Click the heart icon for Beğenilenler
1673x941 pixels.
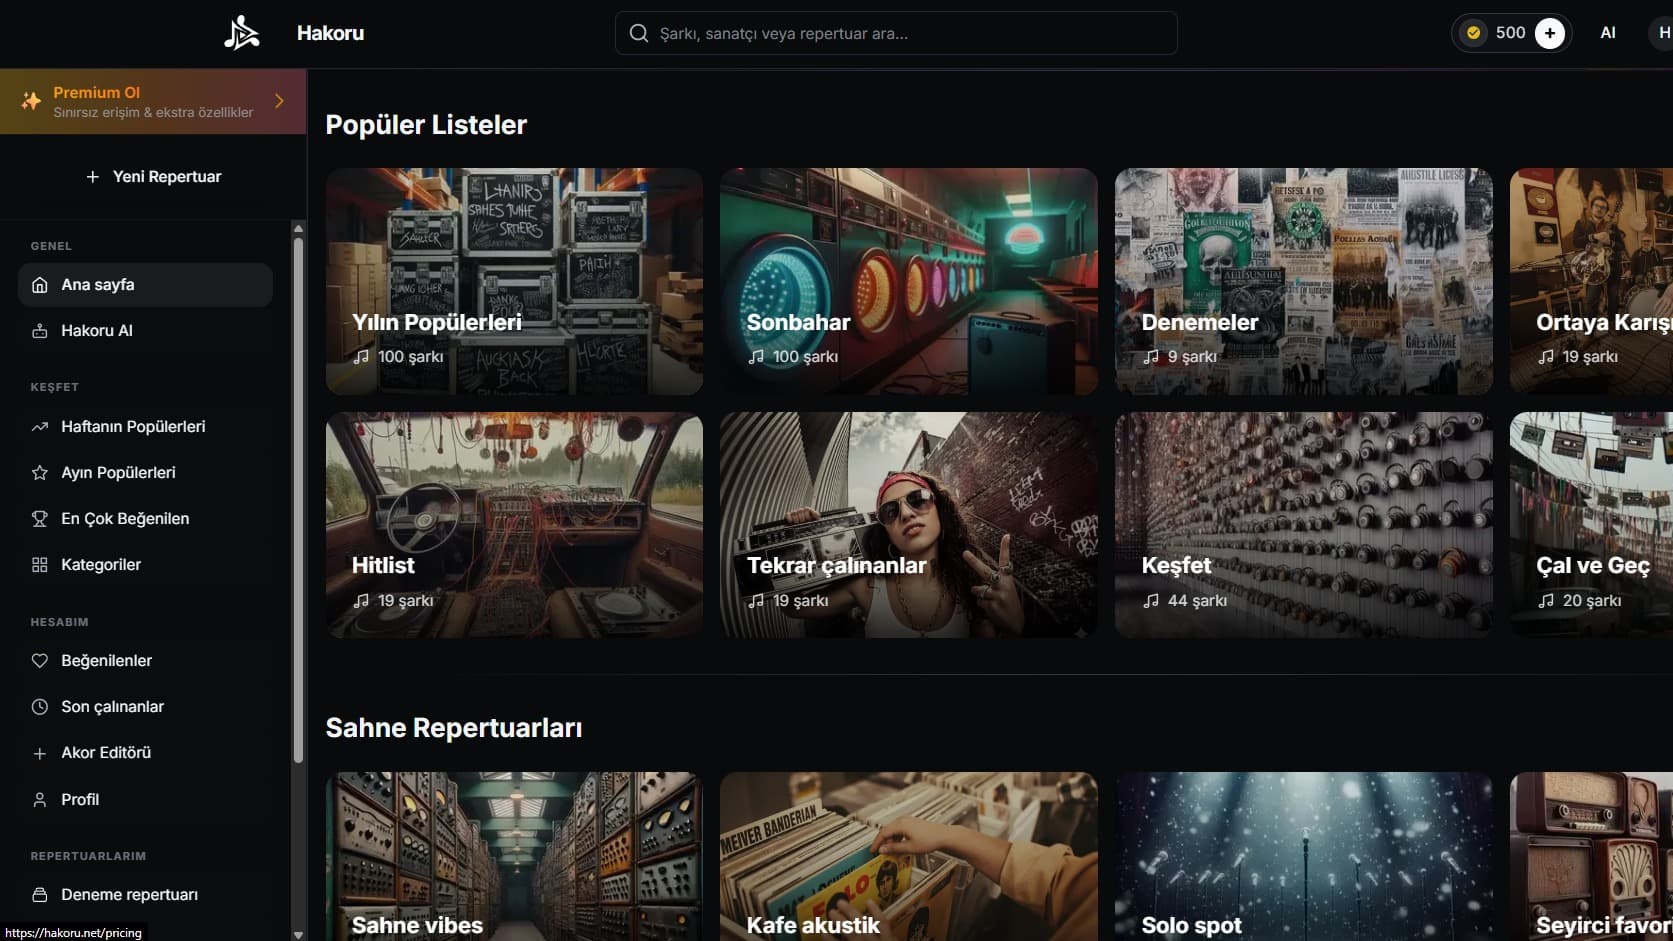pos(40,661)
